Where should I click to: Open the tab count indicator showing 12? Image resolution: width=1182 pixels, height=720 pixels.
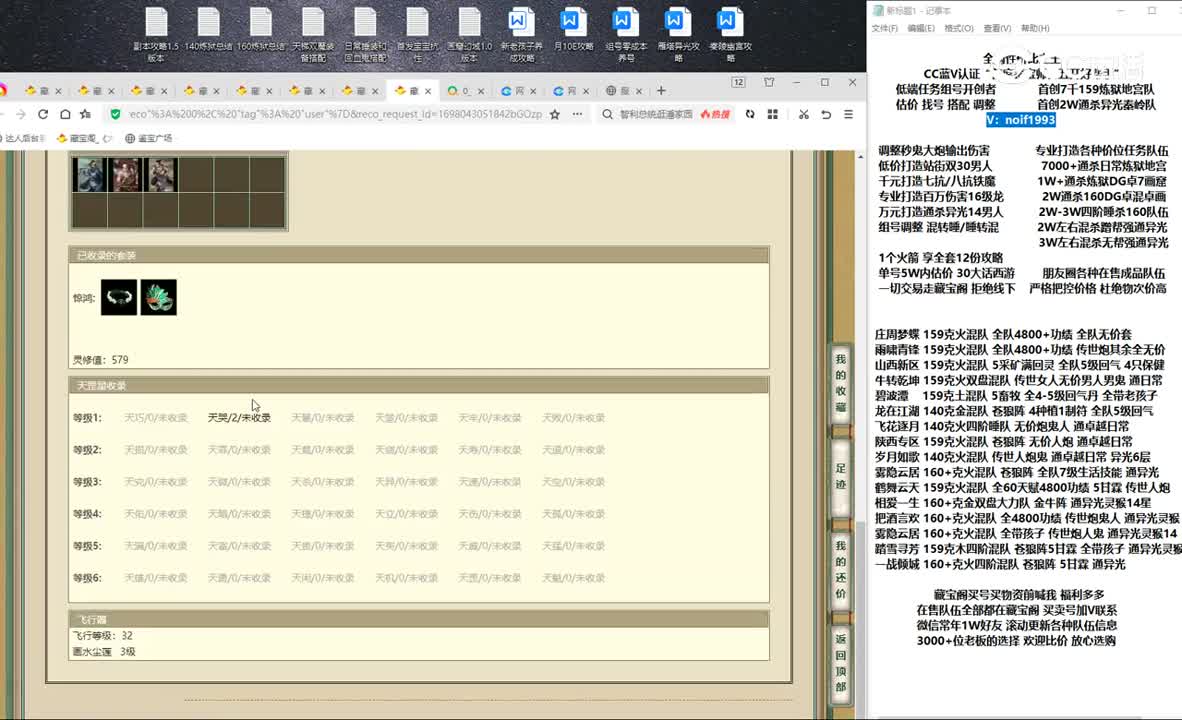[738, 82]
